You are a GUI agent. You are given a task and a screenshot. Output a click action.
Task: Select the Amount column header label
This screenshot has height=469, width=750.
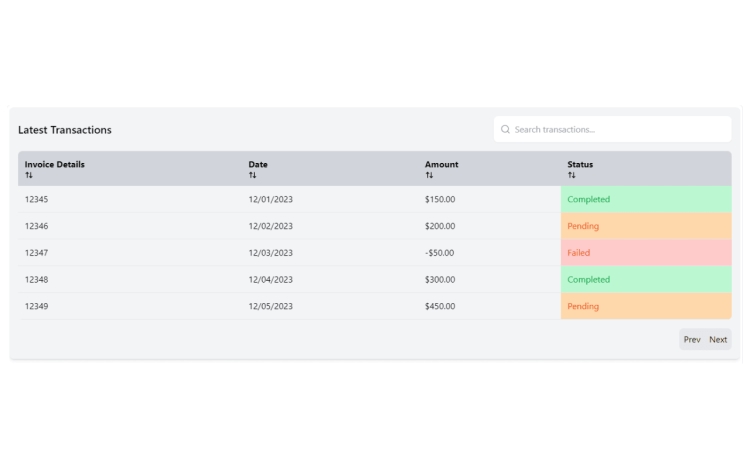click(441, 164)
